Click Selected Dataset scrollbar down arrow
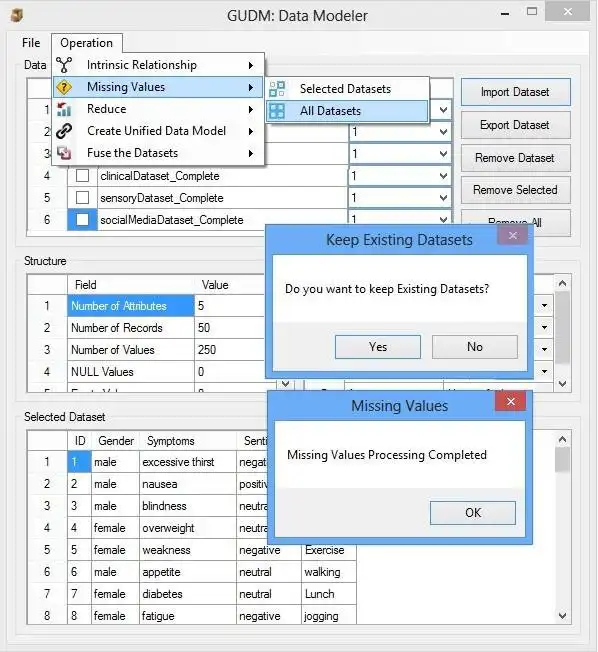This screenshot has height=652, width=598. pos(563,615)
